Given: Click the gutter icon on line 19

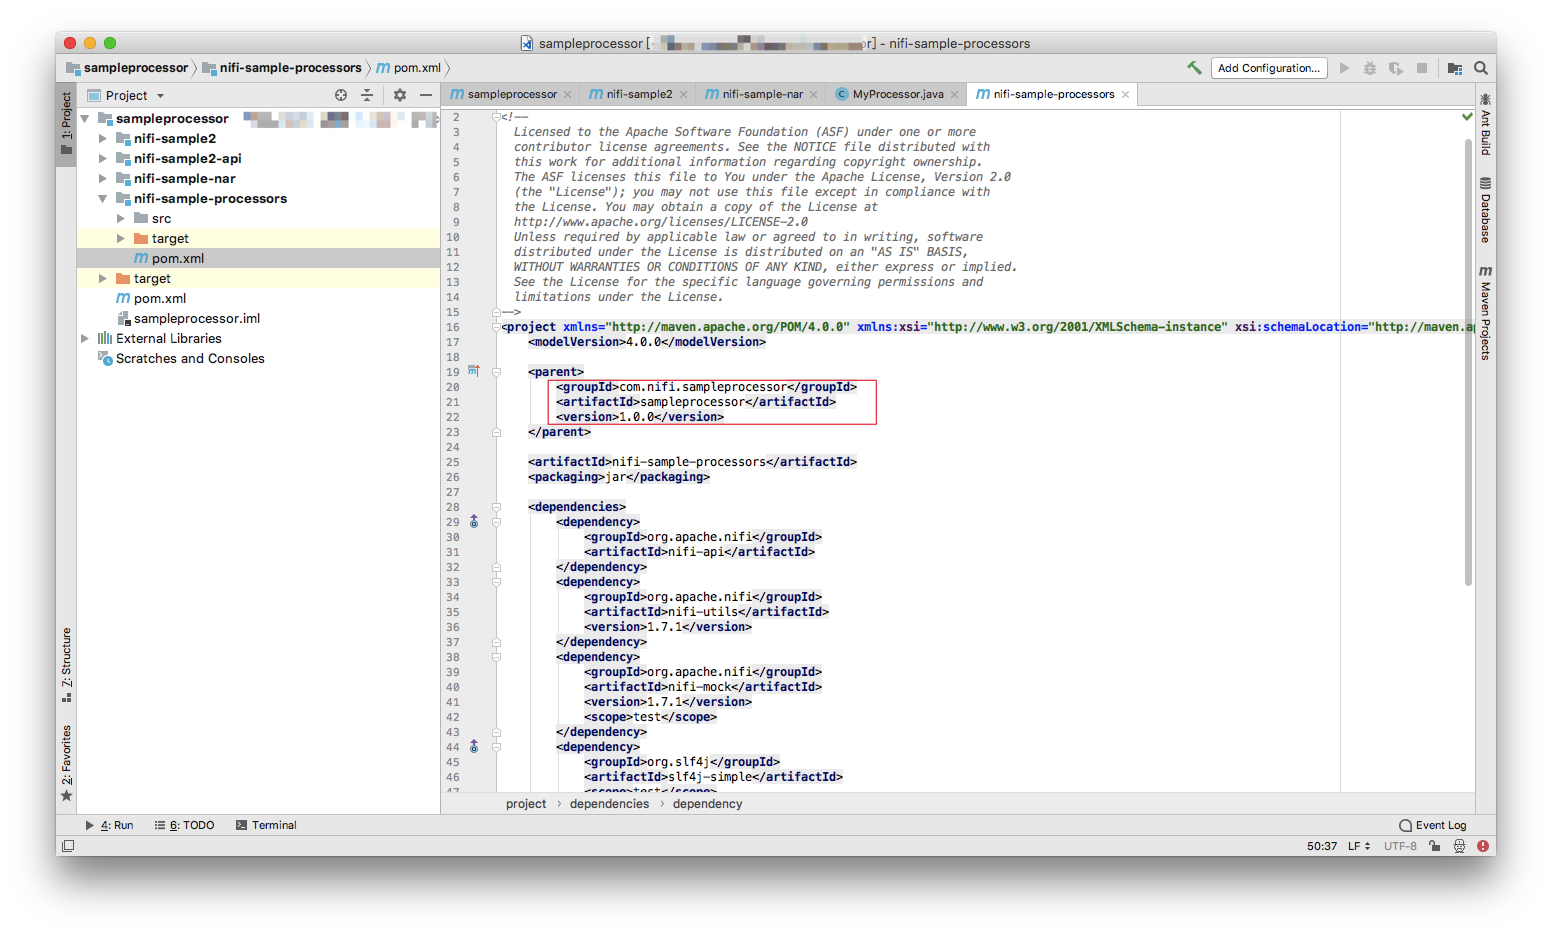Looking at the screenshot, I should coord(474,371).
